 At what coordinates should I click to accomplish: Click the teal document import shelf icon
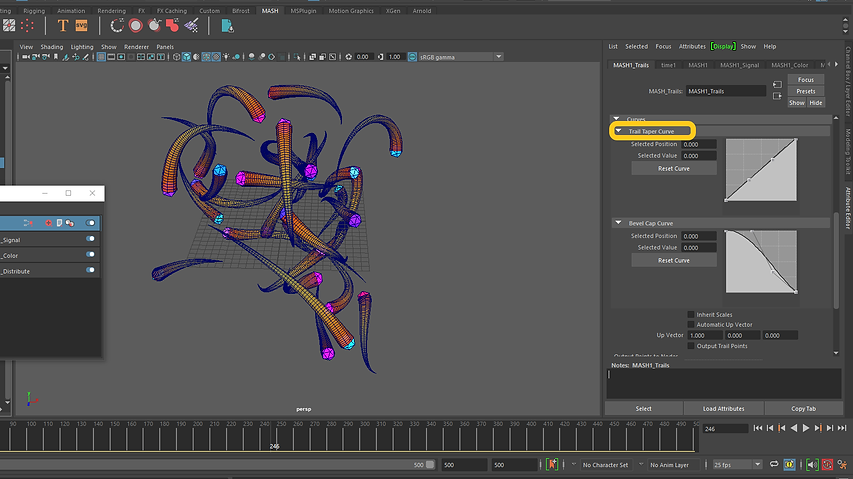tap(227, 26)
